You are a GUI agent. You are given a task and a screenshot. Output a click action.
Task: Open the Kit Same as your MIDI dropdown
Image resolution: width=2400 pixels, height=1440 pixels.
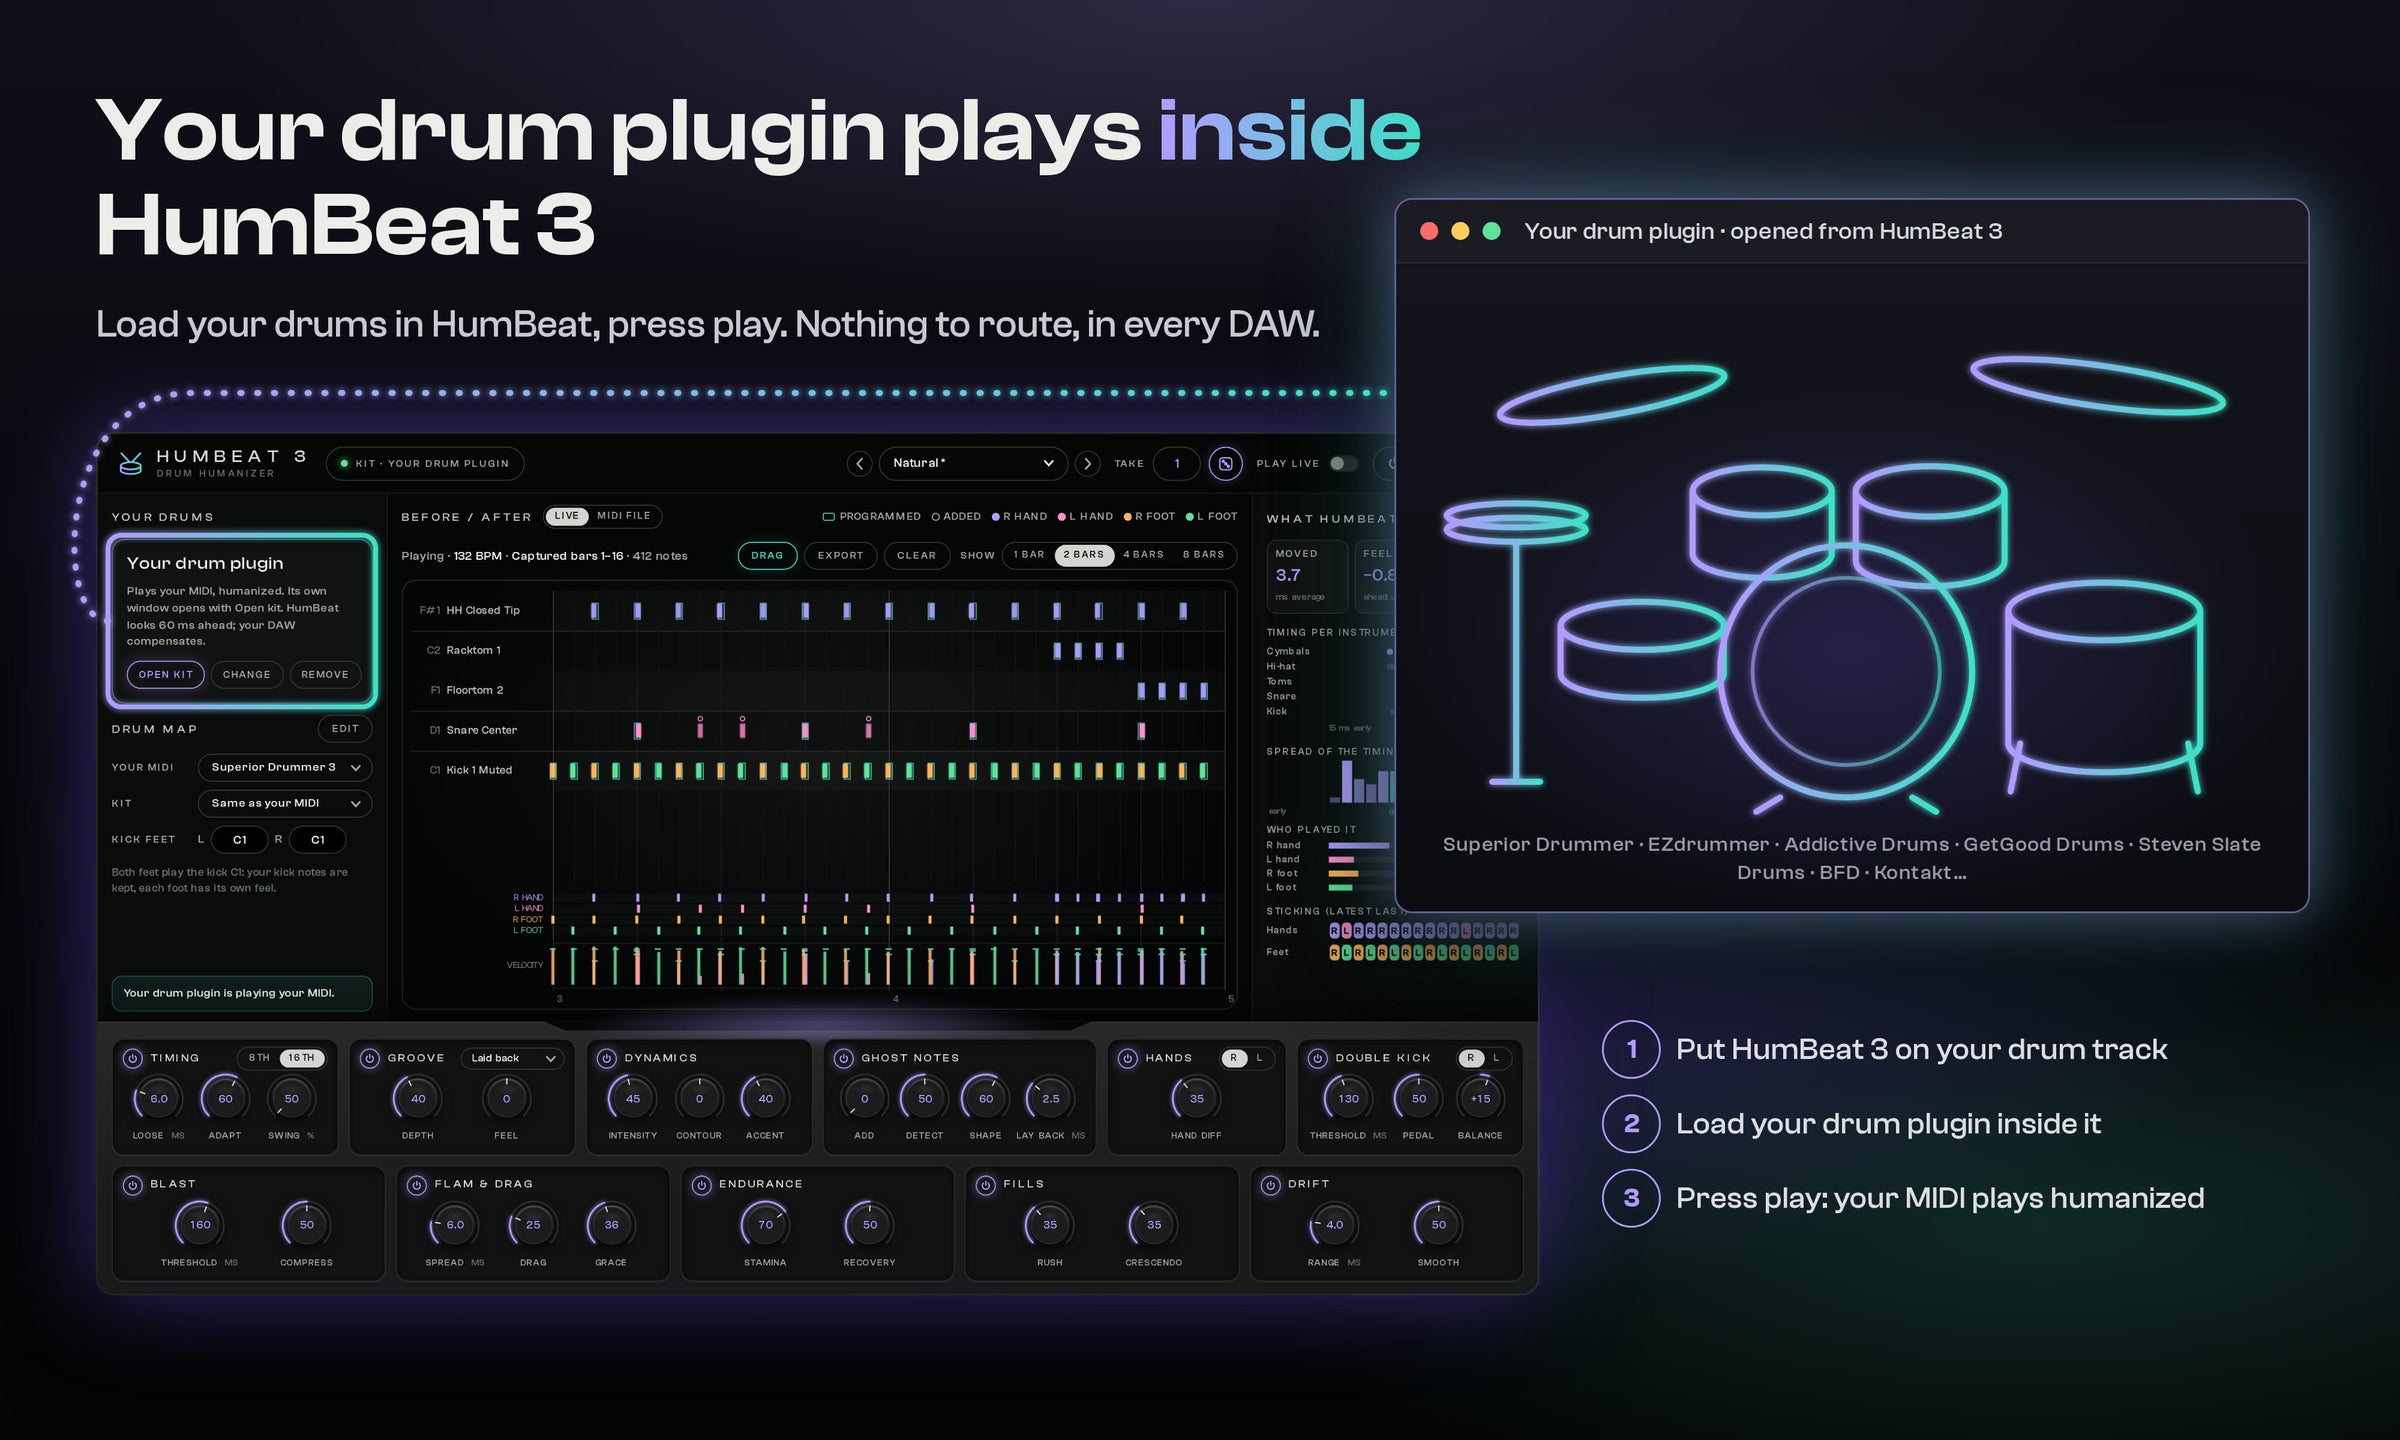285,803
